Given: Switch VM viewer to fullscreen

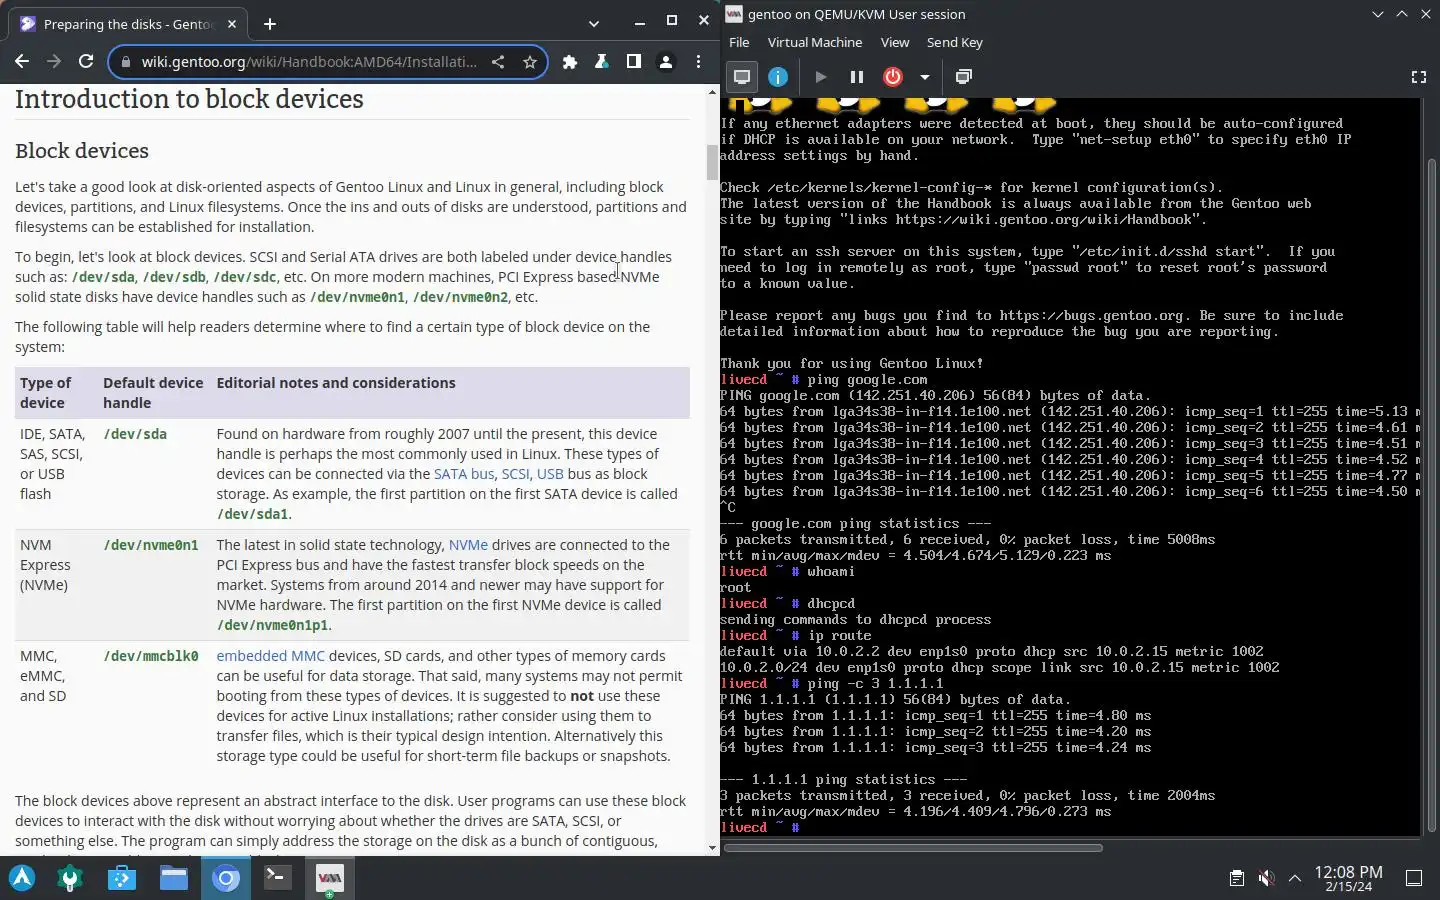Looking at the screenshot, I should (1418, 77).
